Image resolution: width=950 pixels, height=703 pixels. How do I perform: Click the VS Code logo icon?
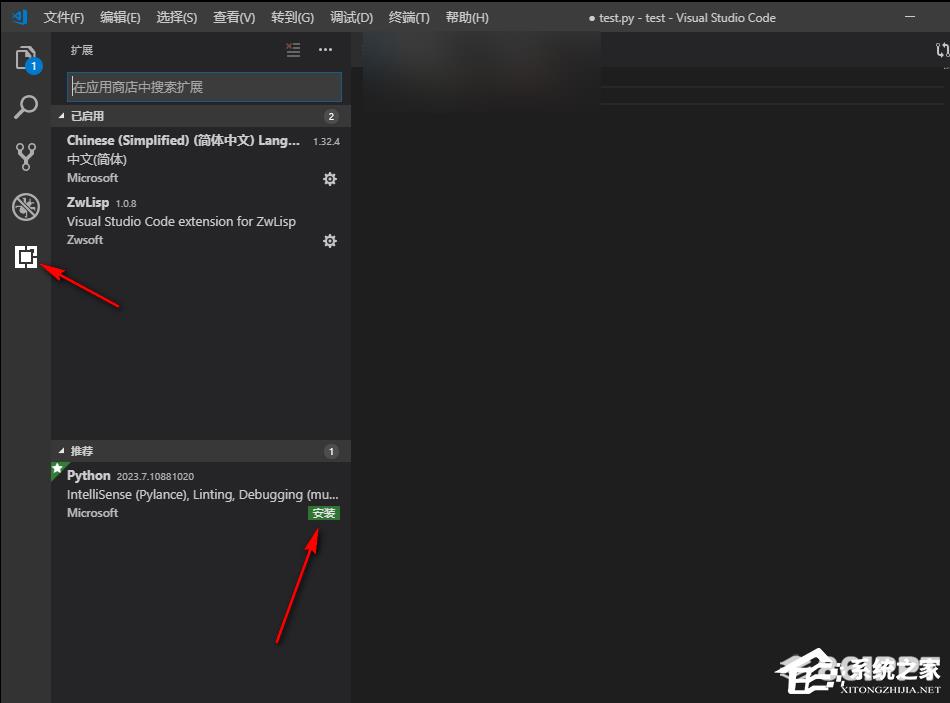pyautogui.click(x=19, y=17)
